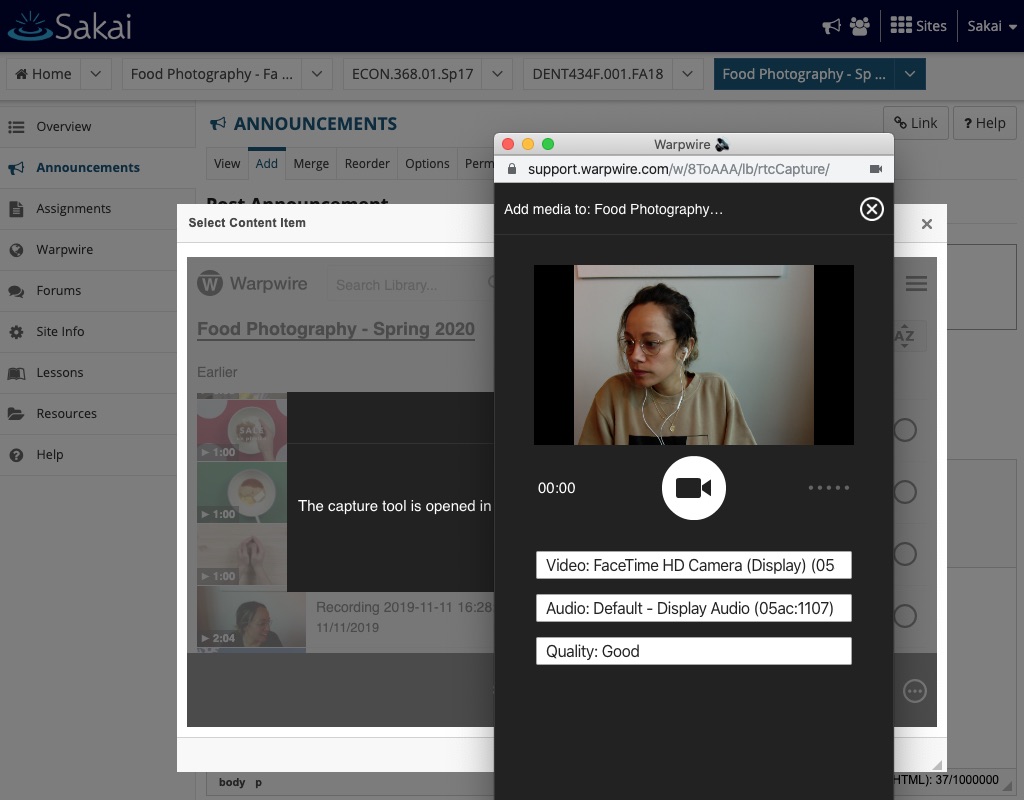Click the lock icon beside support.warpwire.com
1024x800 pixels.
[x=512, y=169]
